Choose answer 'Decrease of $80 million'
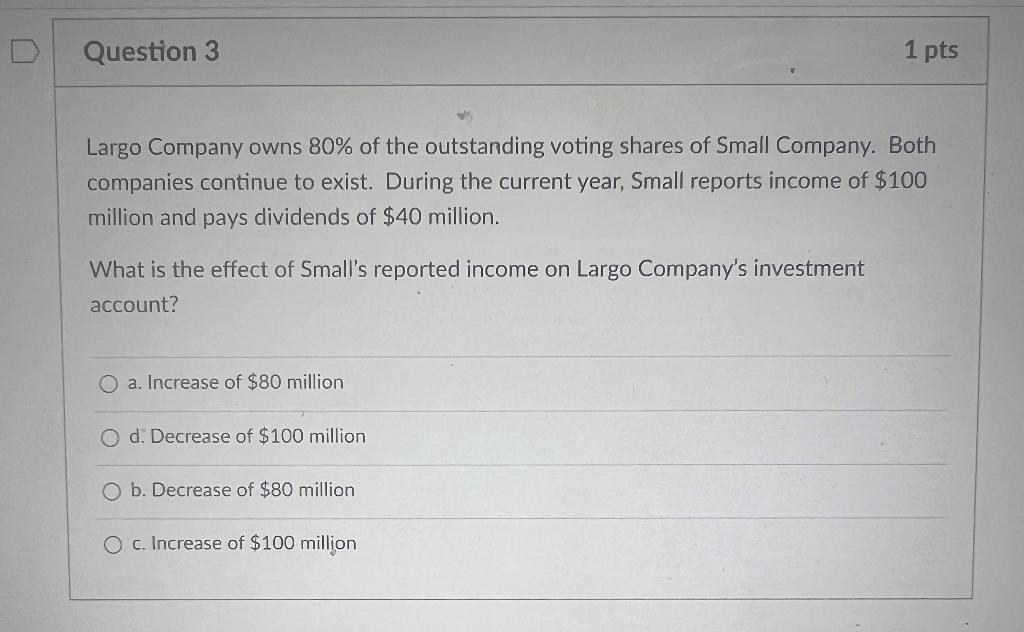This screenshot has height=632, width=1024. 240,490
